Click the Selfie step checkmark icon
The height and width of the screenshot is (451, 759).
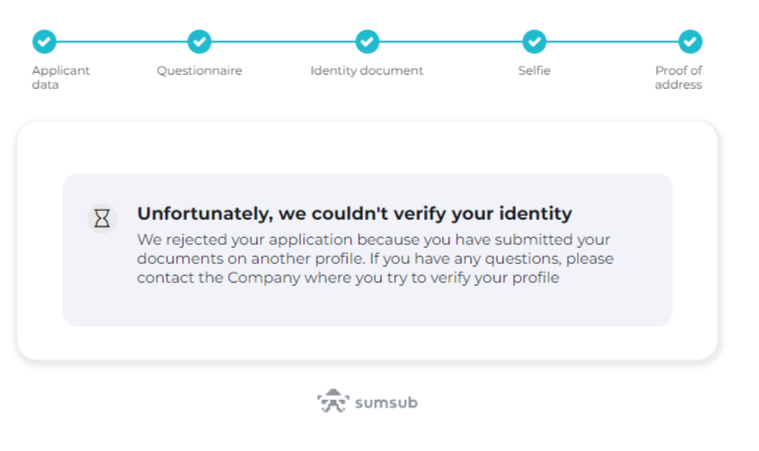pos(534,42)
